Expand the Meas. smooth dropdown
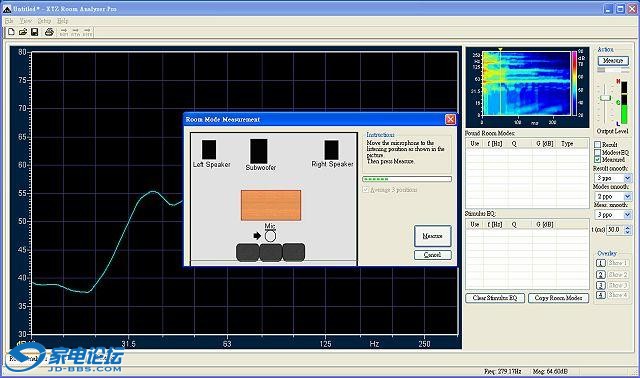This screenshot has width=640, height=378. [627, 215]
